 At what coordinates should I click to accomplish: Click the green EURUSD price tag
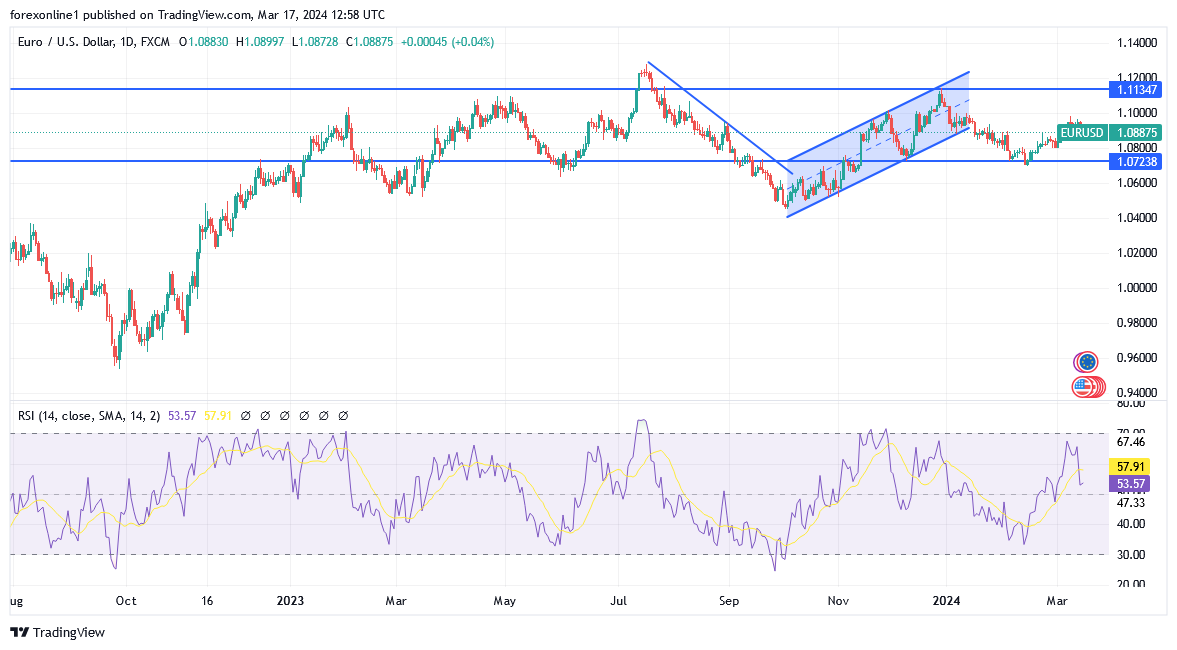(1082, 133)
